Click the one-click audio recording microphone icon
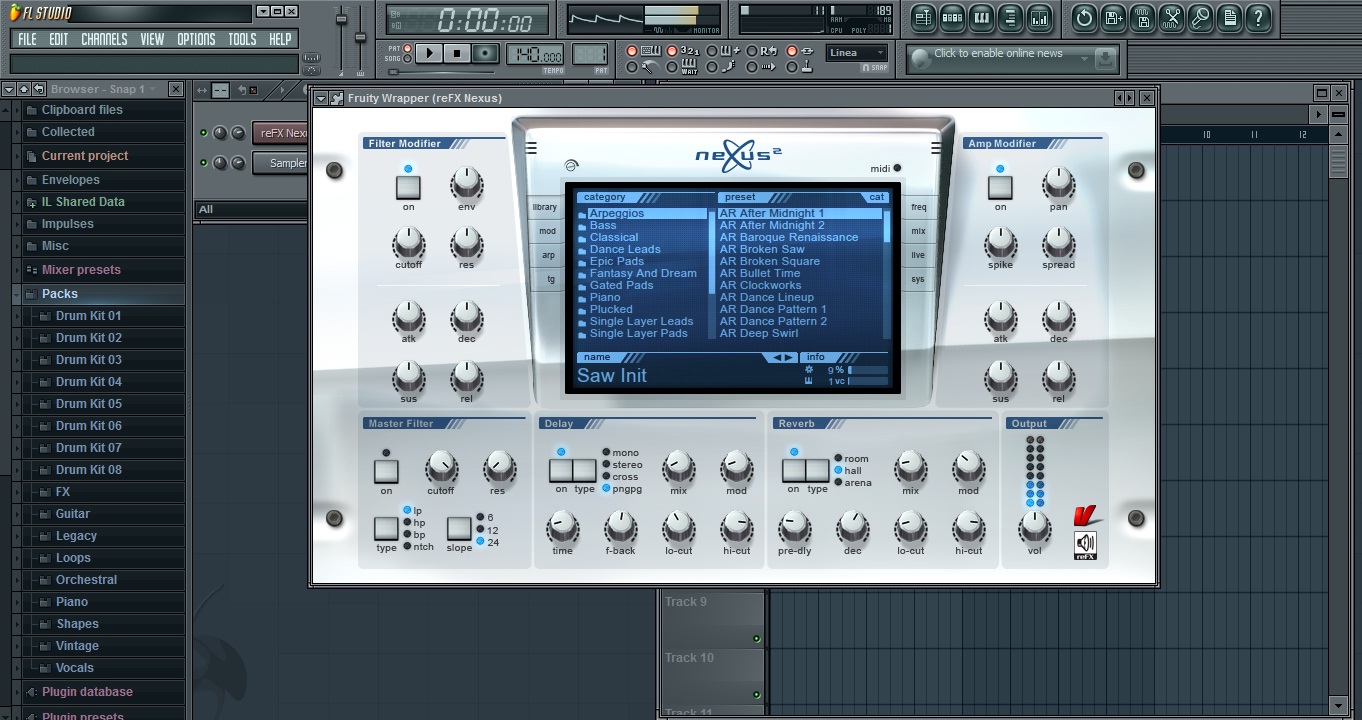The width and height of the screenshot is (1362, 720). point(1200,17)
